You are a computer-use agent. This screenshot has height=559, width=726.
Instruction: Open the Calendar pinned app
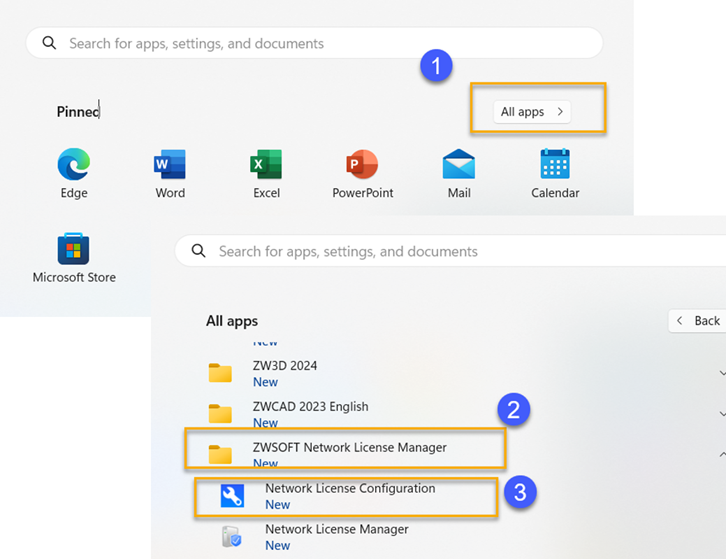pyautogui.click(x=555, y=173)
